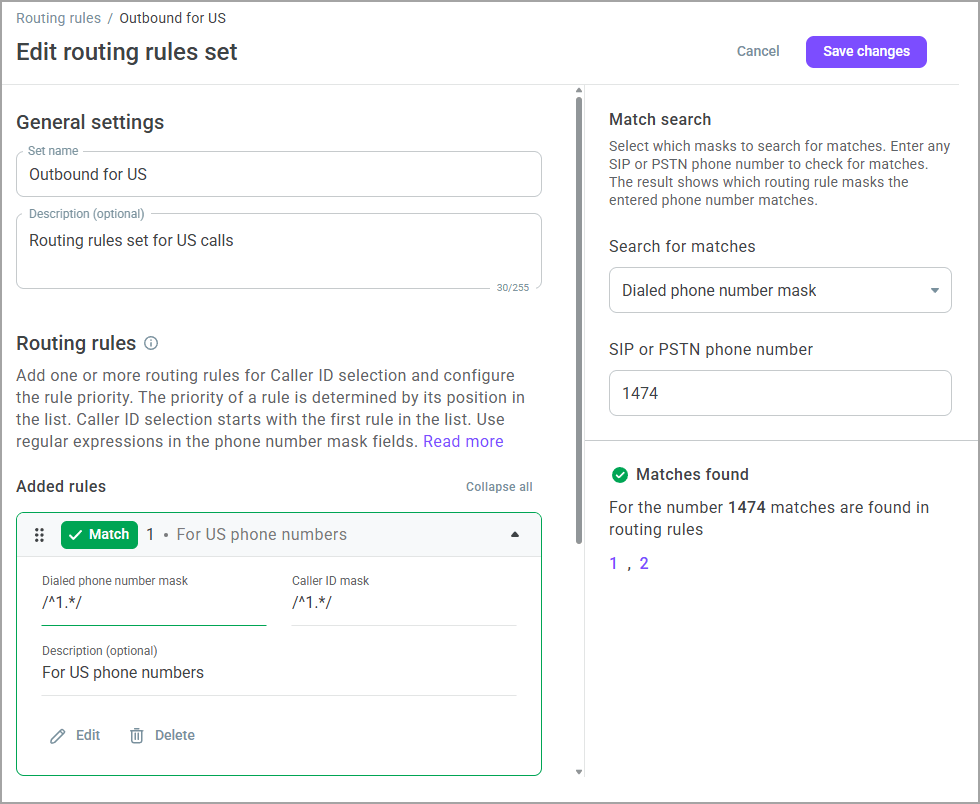Click the Routing rules info icon
The height and width of the screenshot is (804, 980).
(x=151, y=343)
